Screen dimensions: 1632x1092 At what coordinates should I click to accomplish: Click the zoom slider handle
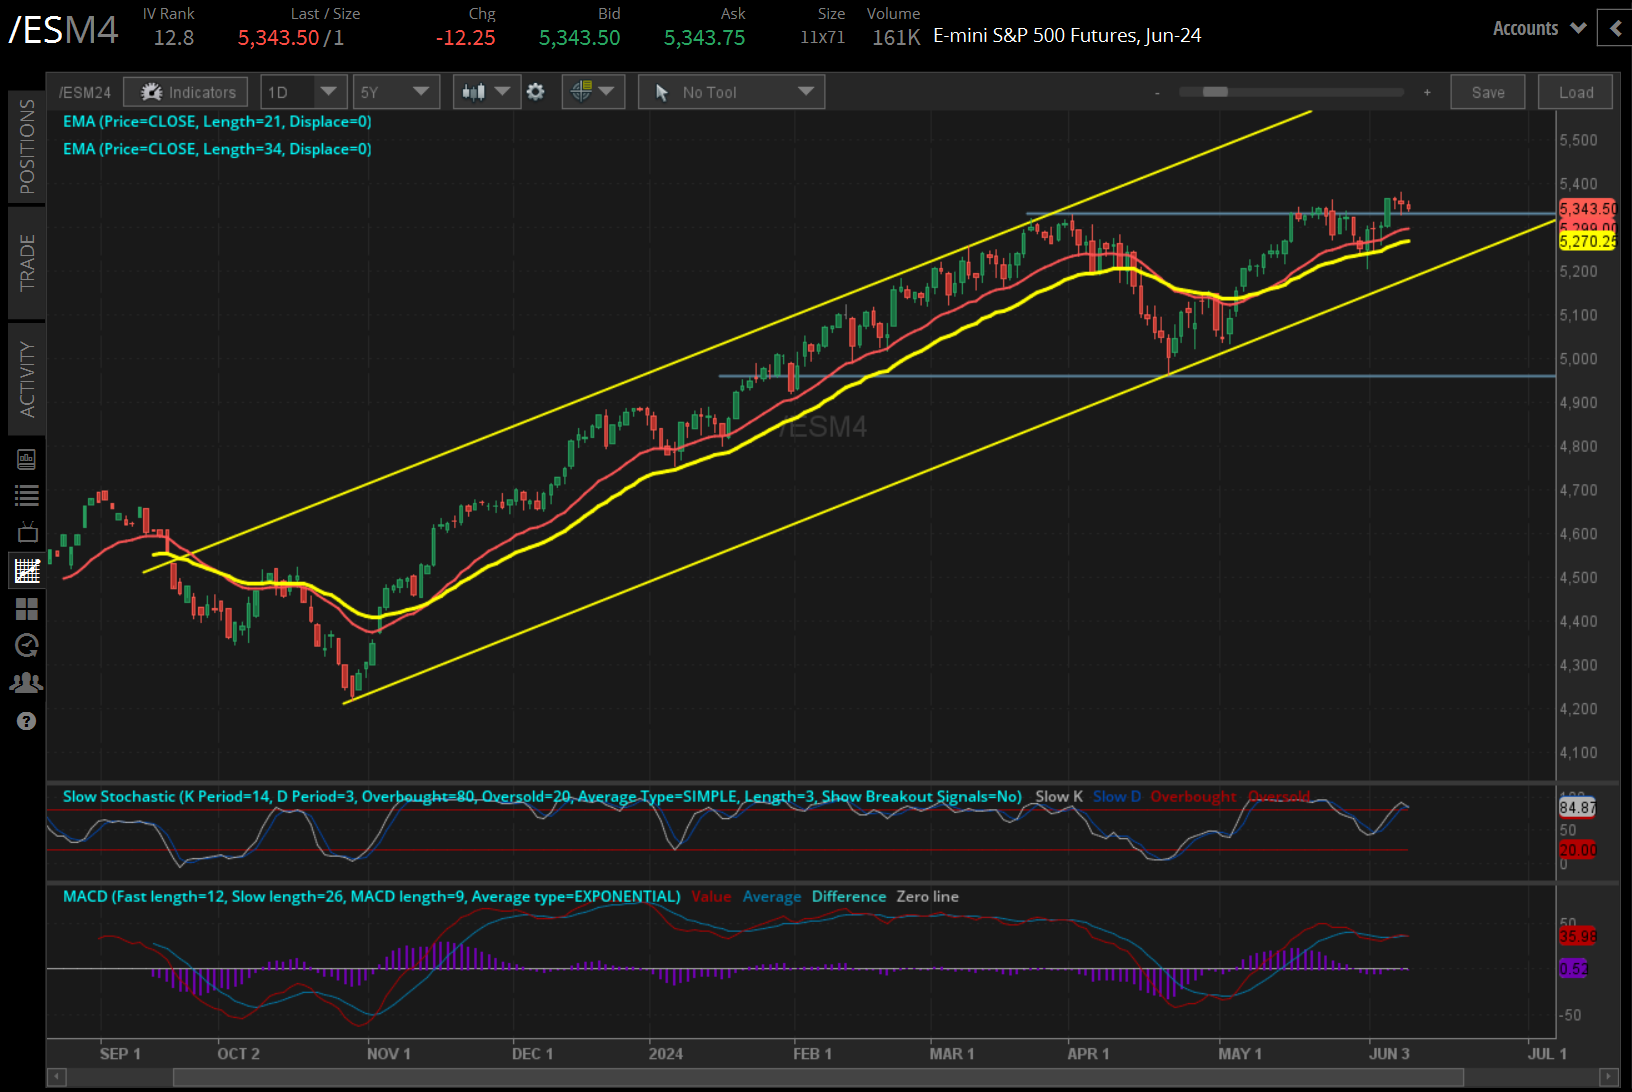tap(1215, 92)
